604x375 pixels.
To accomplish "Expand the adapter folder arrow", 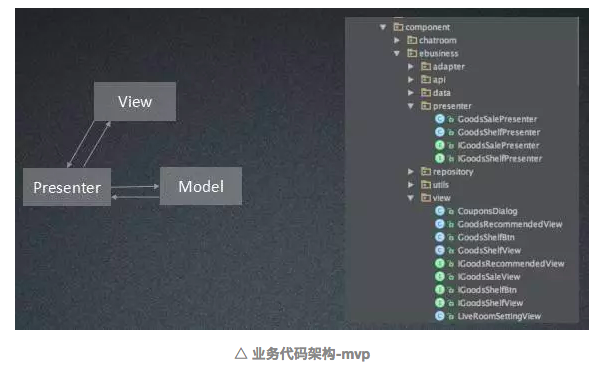I will tap(411, 67).
